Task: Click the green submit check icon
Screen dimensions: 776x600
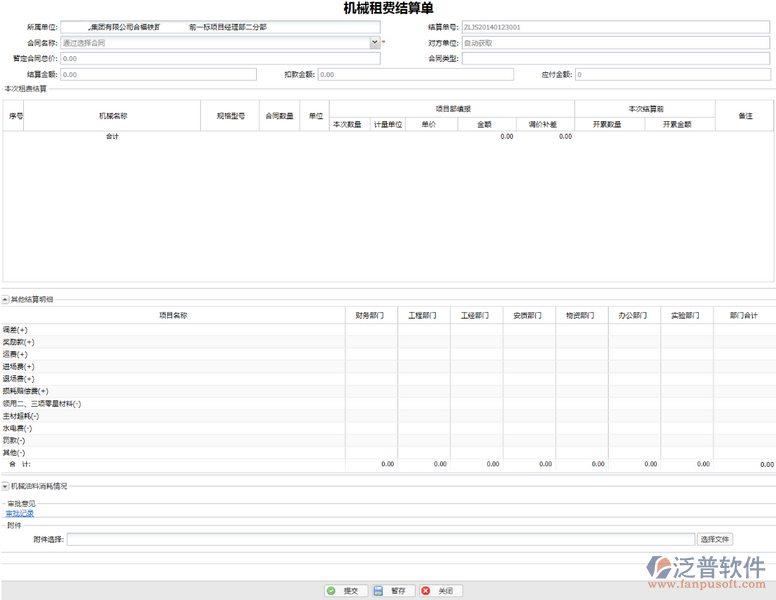Action: [331, 591]
